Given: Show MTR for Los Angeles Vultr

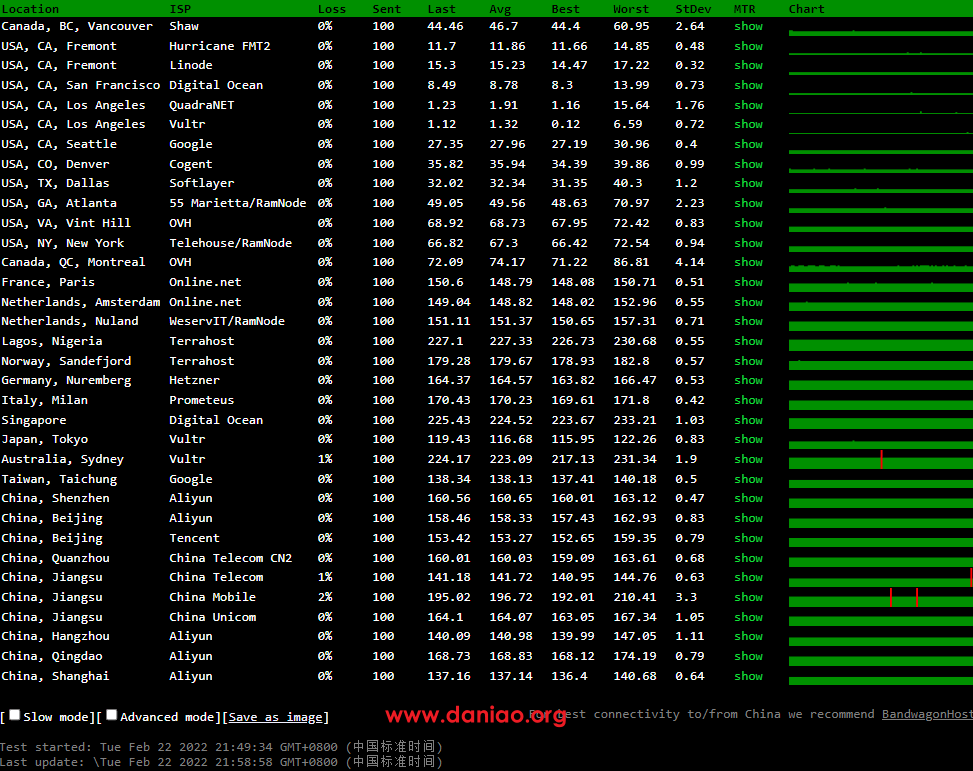Looking at the screenshot, I should (748, 124).
